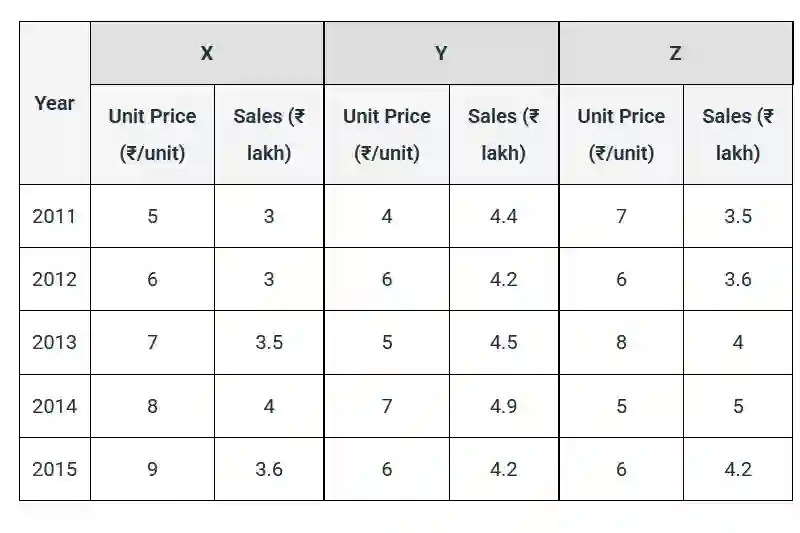
Task: Select Z sales value 3.6 for 2012
Action: 738,279
